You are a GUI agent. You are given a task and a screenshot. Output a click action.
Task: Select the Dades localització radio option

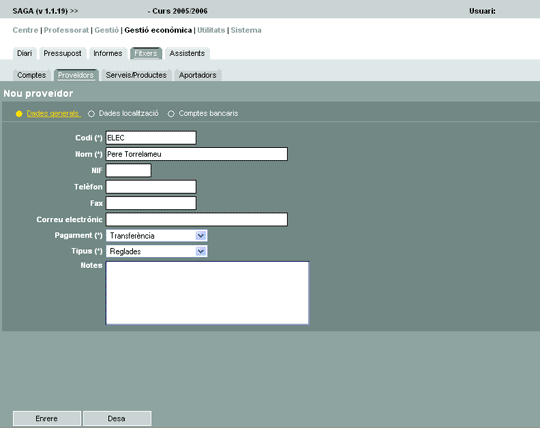tap(91, 114)
